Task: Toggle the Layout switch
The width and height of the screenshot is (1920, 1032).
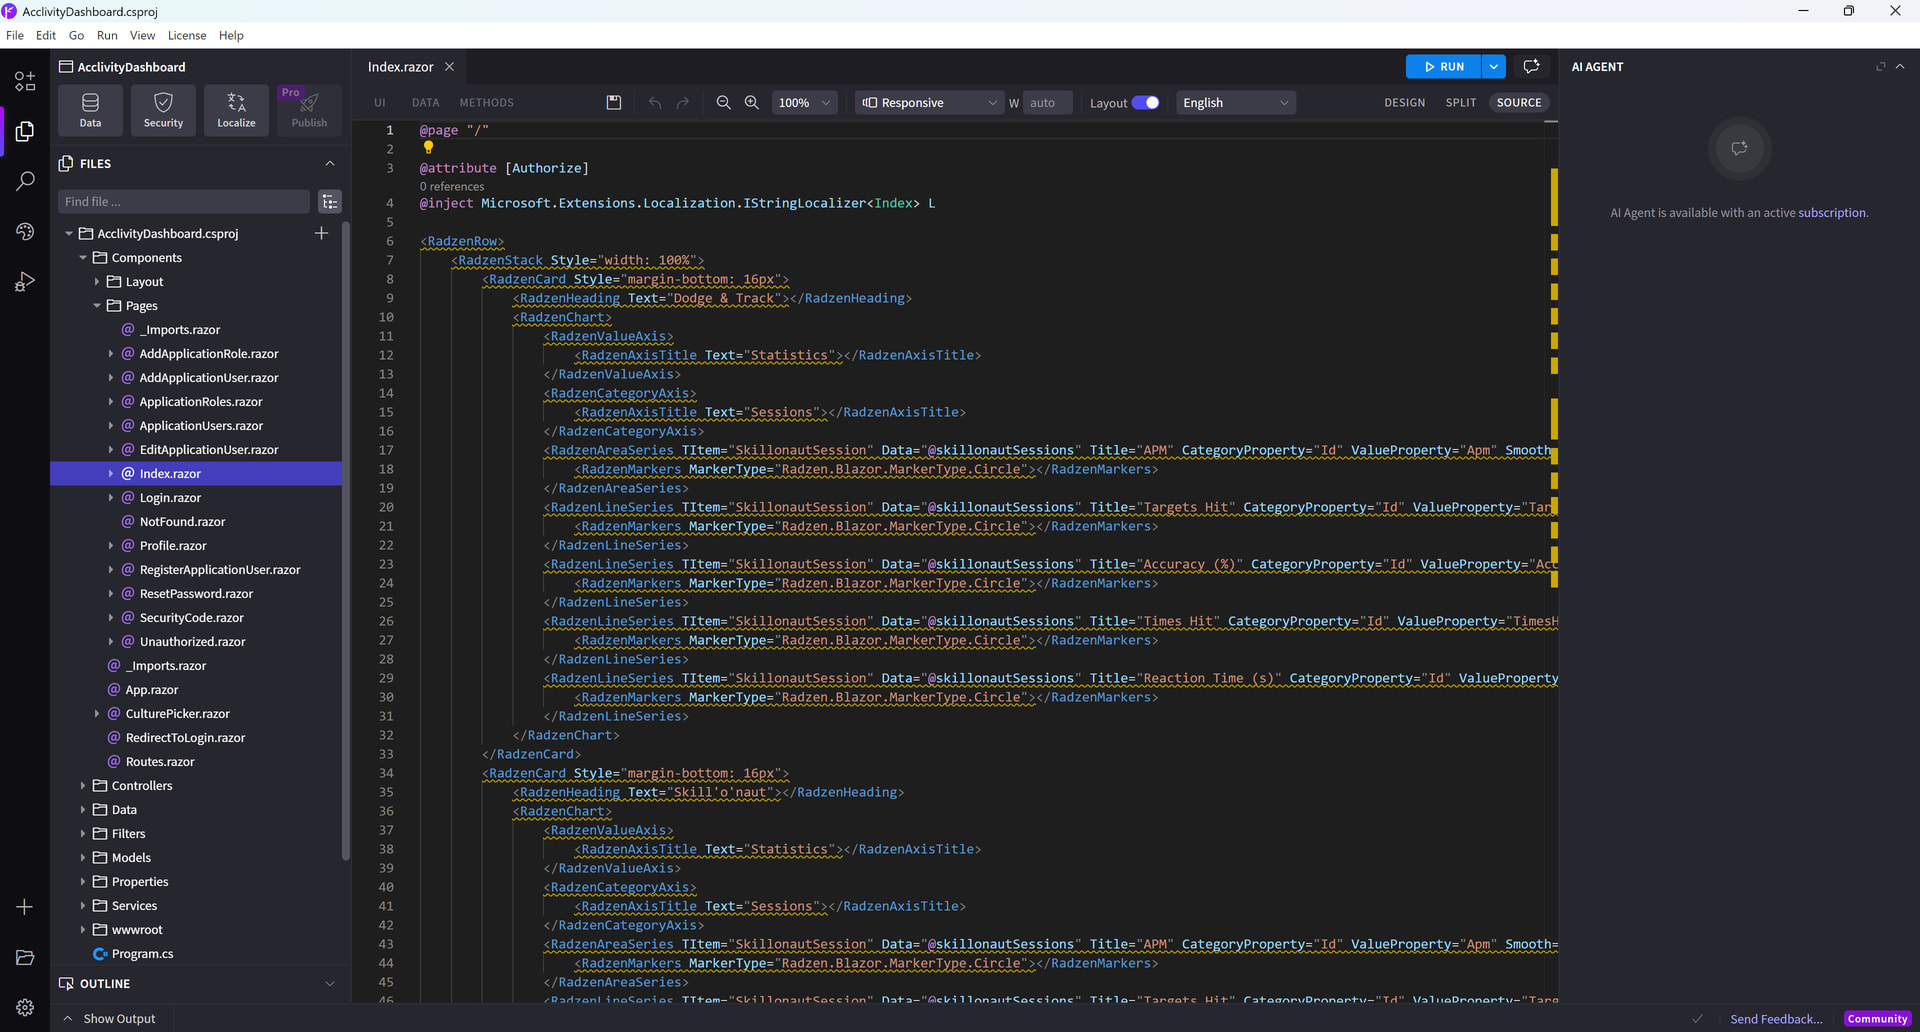Action: tap(1145, 102)
